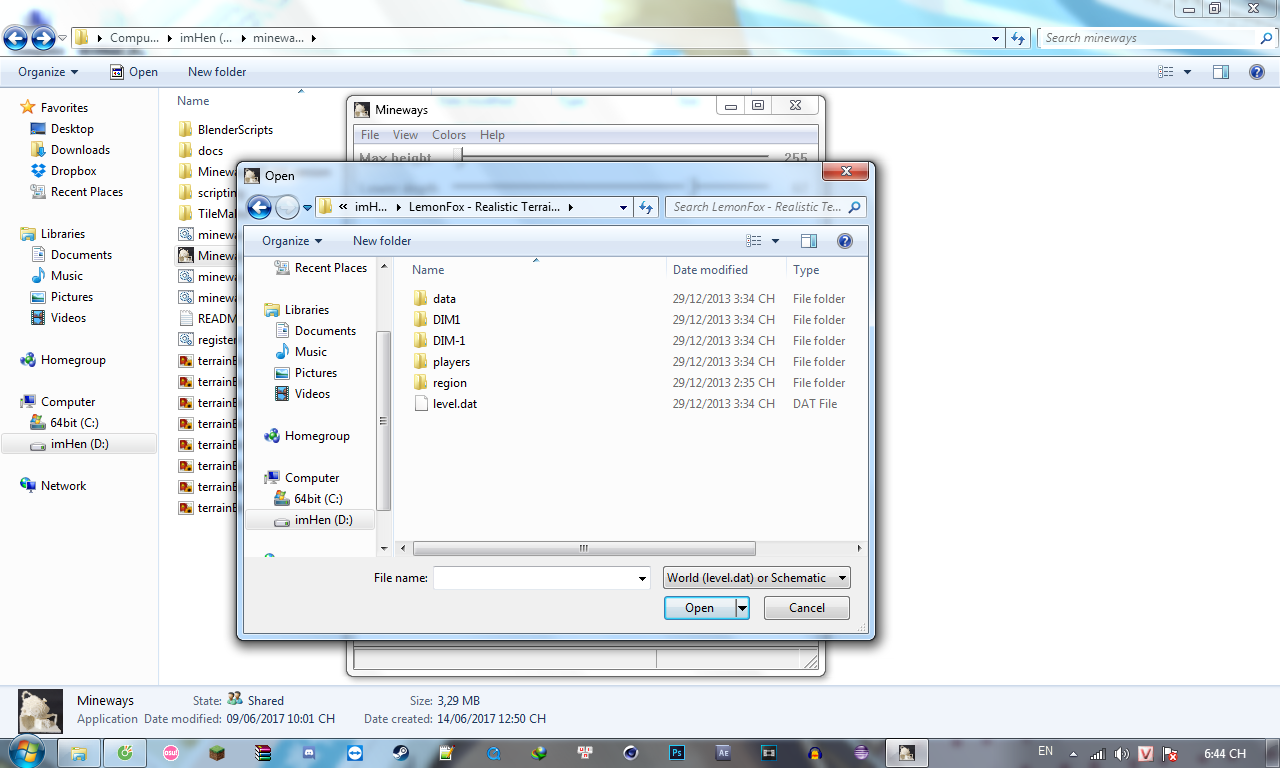This screenshot has width=1280, height=768.
Task: Click the Open split-button arrow
Action: pos(742,608)
